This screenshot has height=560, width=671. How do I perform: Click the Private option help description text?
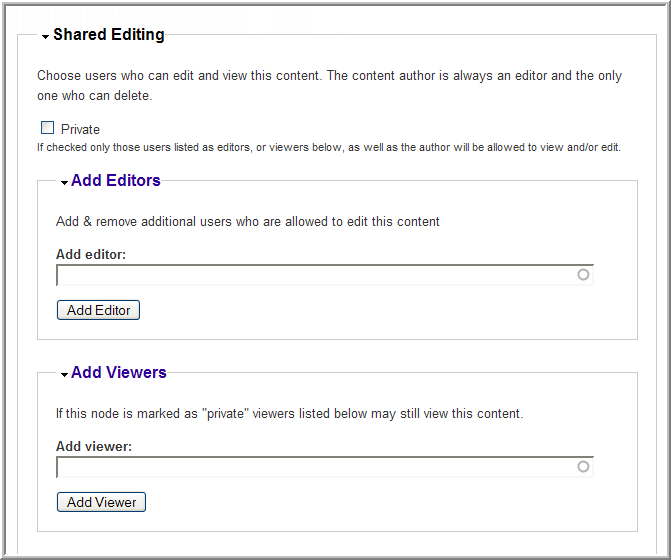click(x=328, y=148)
